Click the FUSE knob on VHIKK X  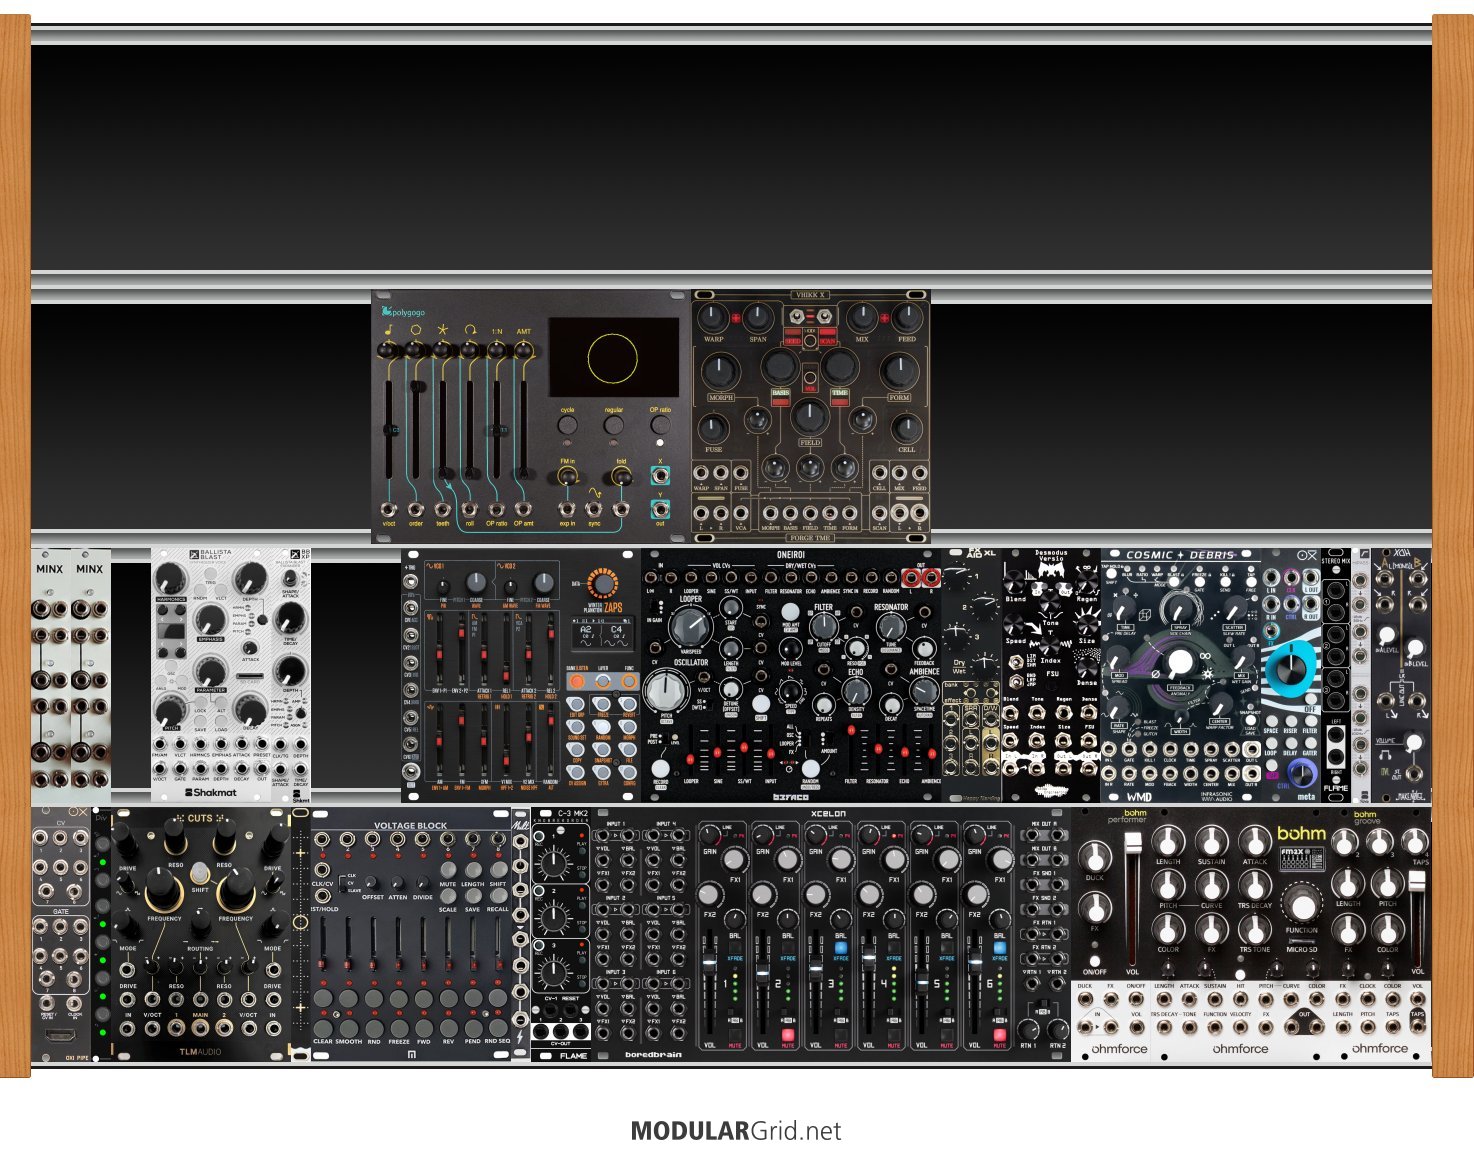pyautogui.click(x=713, y=430)
